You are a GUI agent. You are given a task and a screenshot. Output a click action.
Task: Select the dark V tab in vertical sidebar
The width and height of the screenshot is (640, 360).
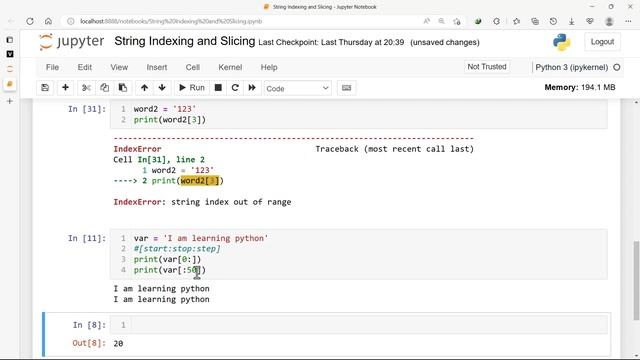(10, 54)
